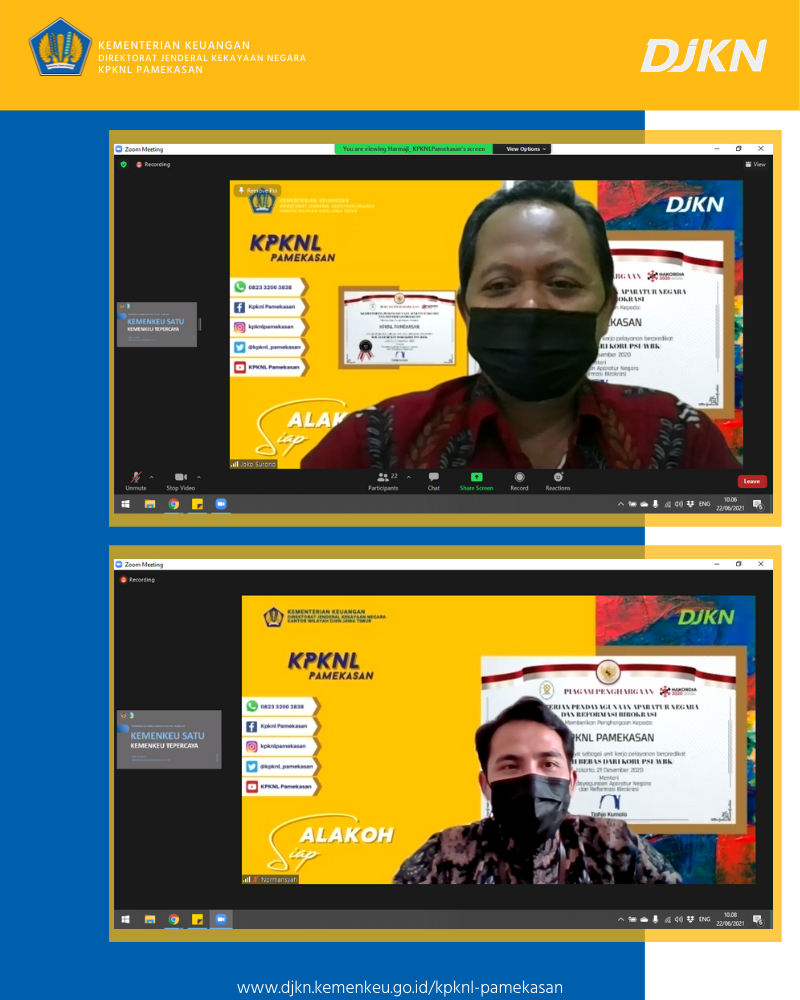Start recording with the Record icon

coord(519,480)
